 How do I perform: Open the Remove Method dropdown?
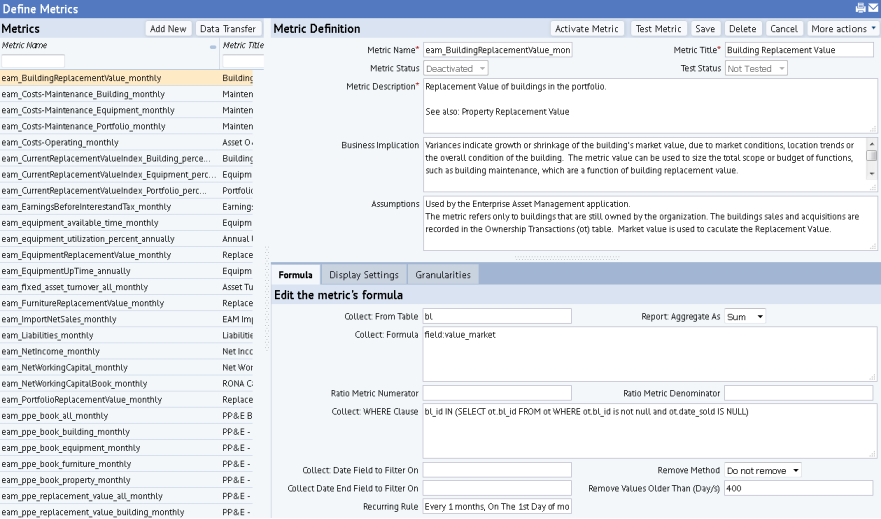[x=763, y=470]
